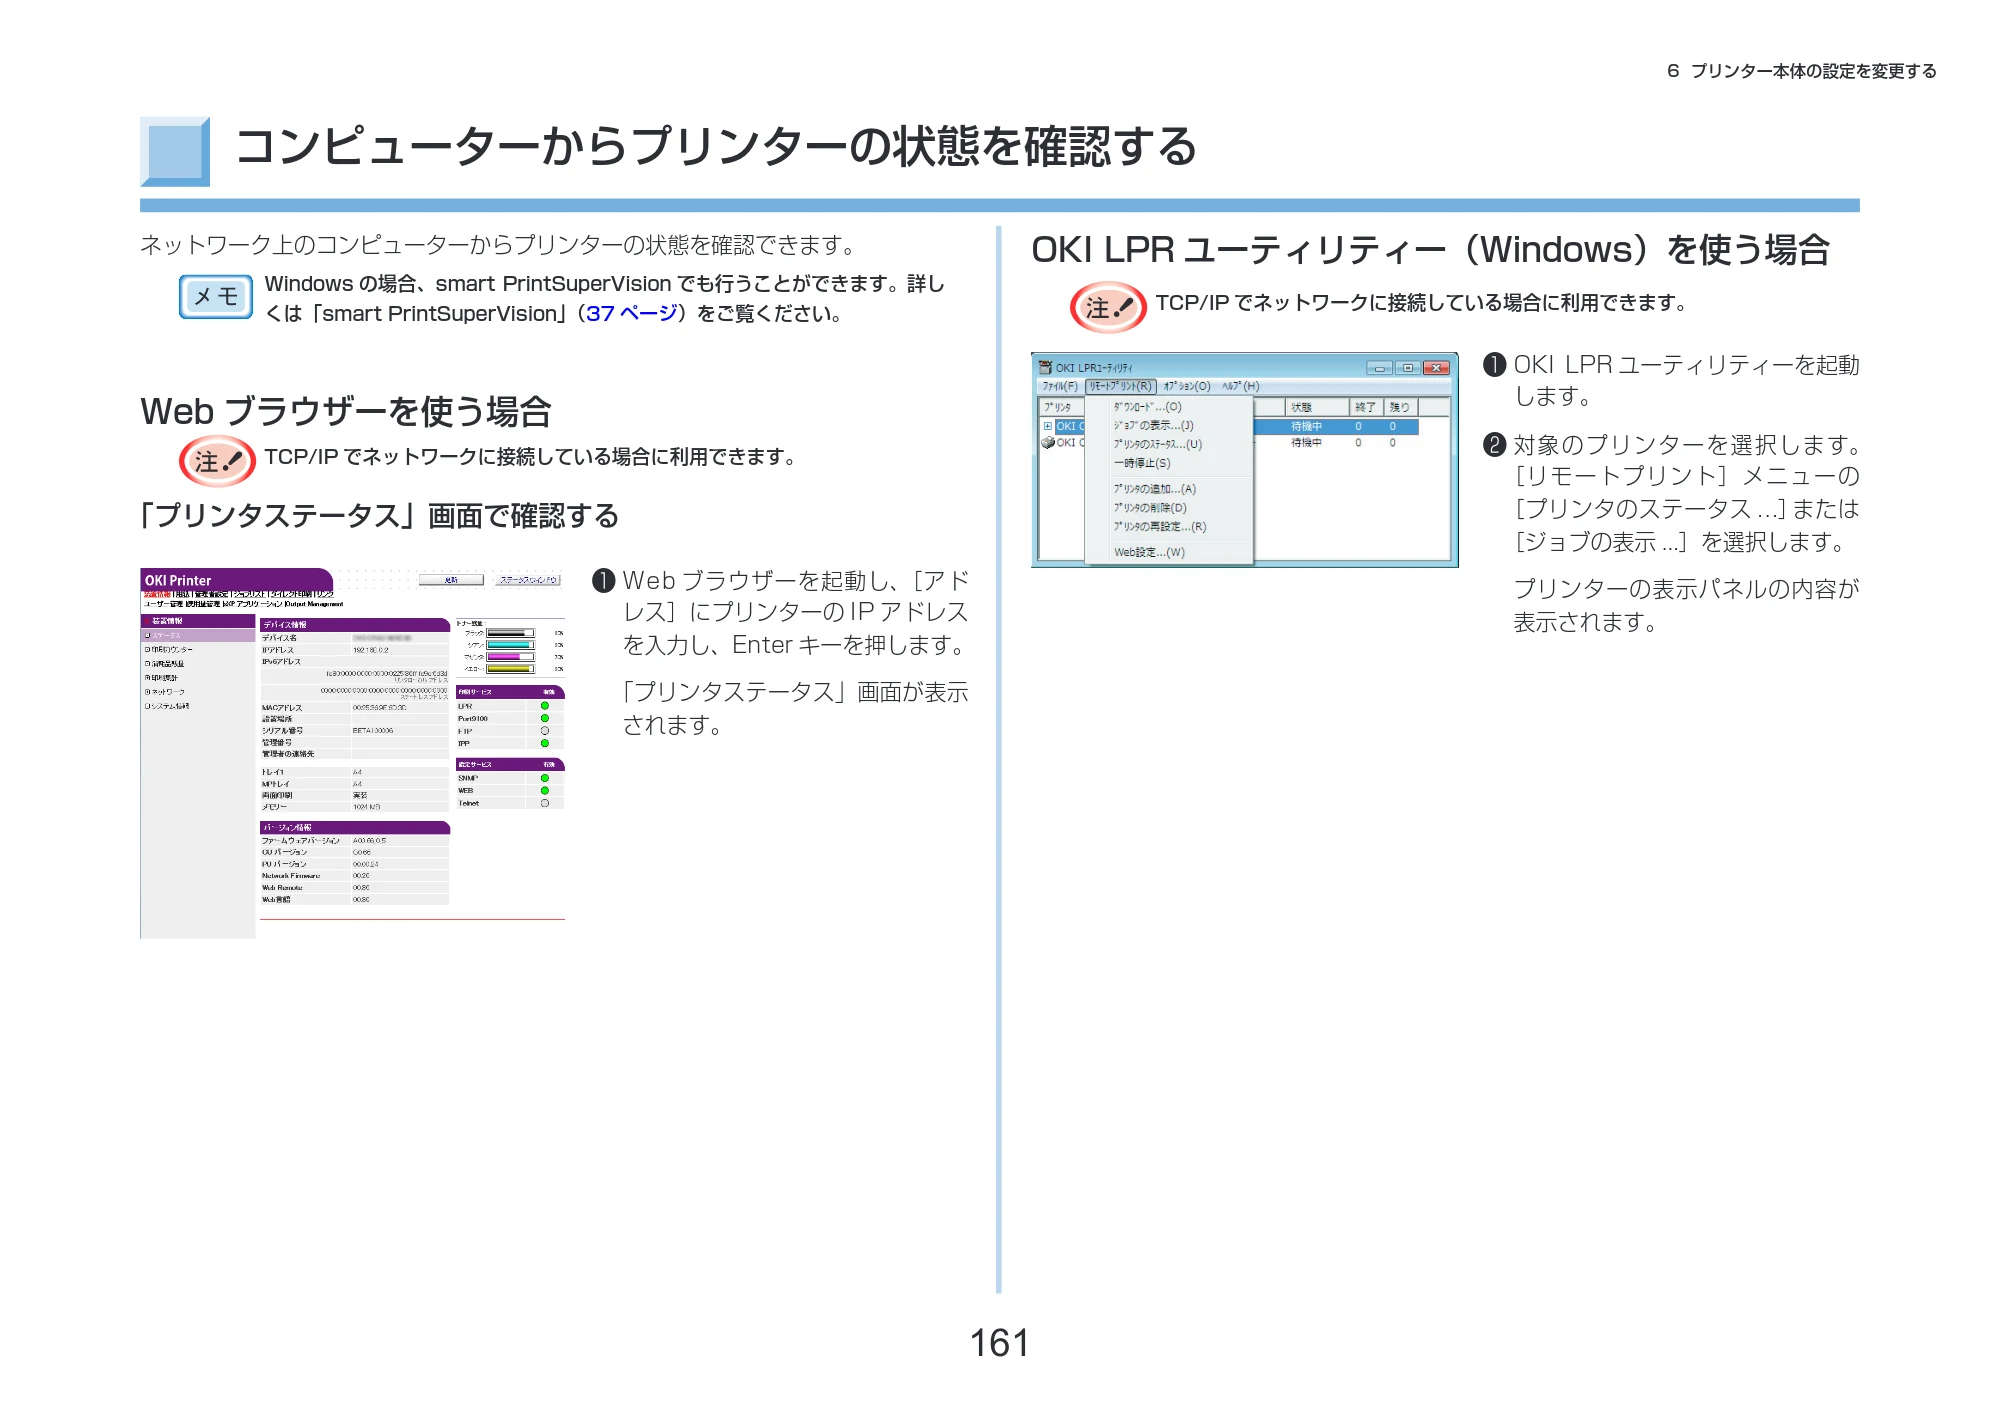The height and width of the screenshot is (1417, 2001).
Task: Click the grey Telnet status indicator
Action: pyautogui.click(x=545, y=803)
